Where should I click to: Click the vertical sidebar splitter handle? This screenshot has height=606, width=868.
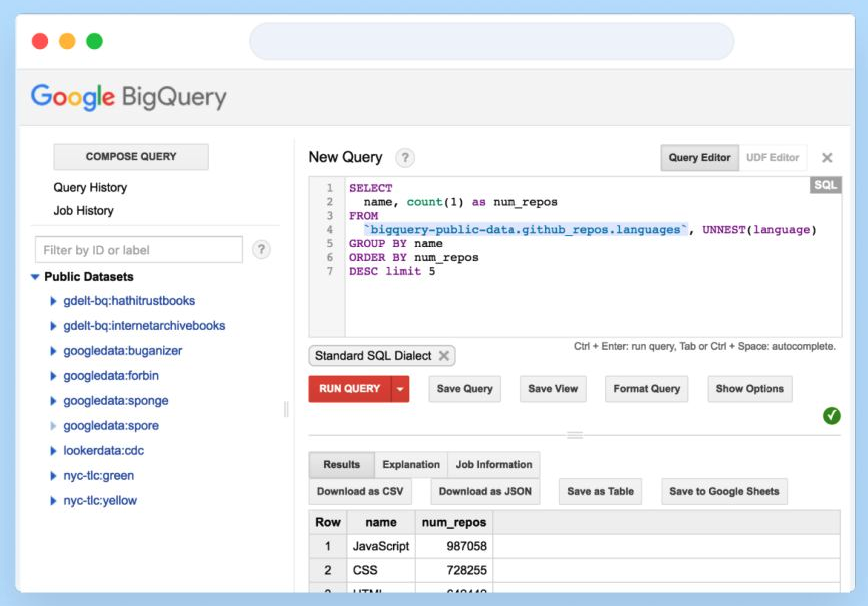(286, 409)
